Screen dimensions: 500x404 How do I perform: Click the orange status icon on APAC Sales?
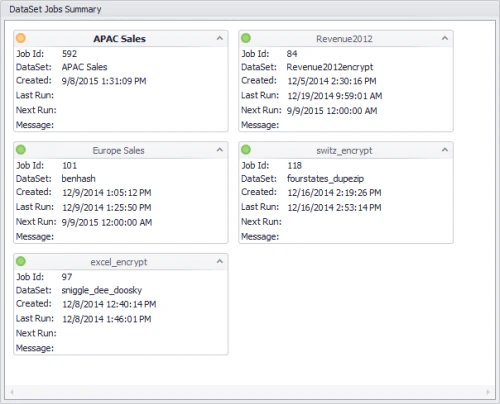21,38
